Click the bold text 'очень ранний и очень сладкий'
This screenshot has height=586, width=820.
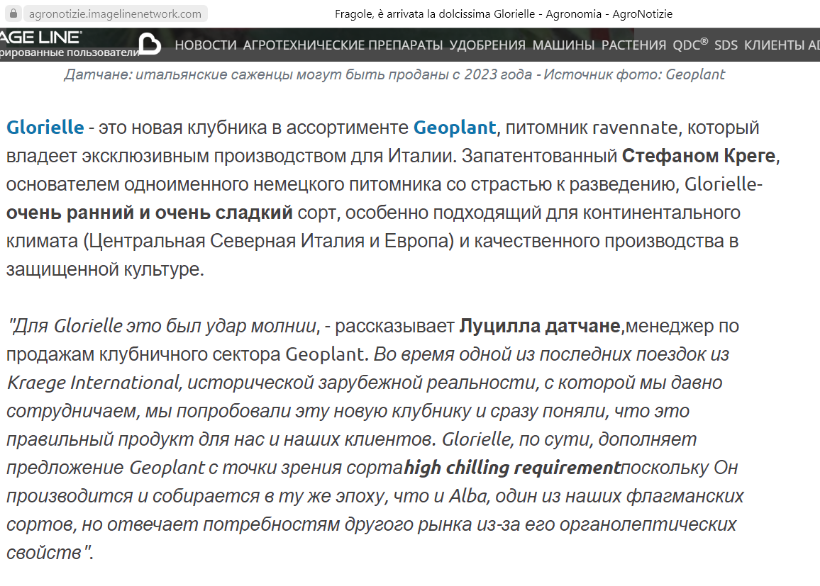point(149,213)
